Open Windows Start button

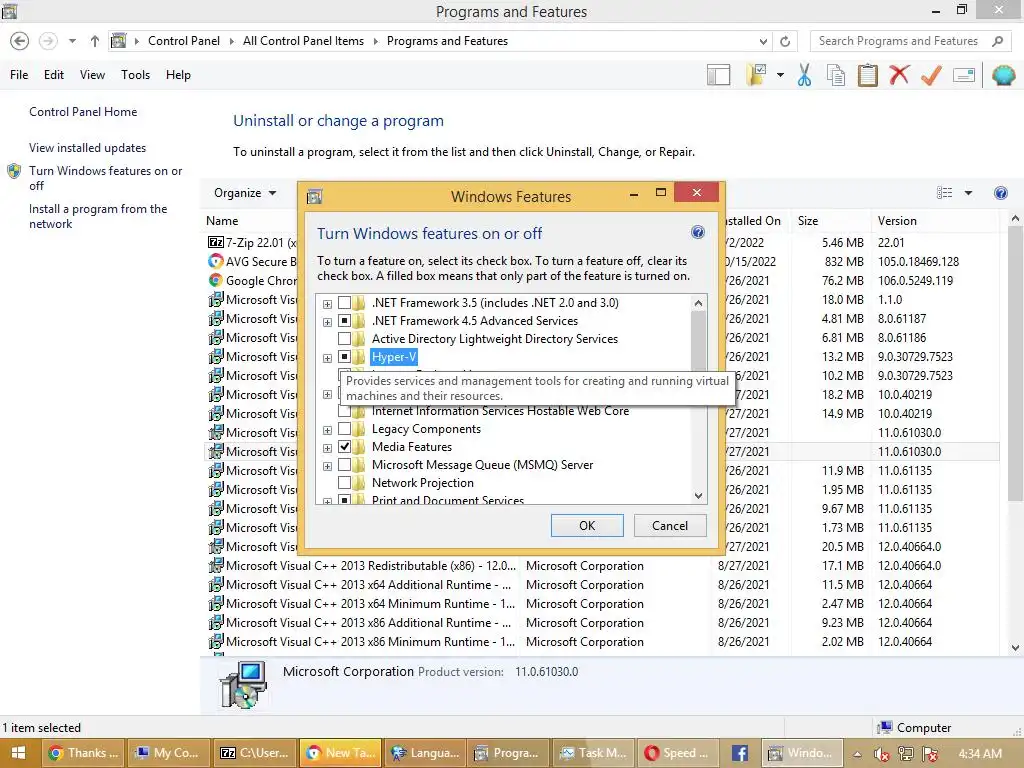pos(18,753)
